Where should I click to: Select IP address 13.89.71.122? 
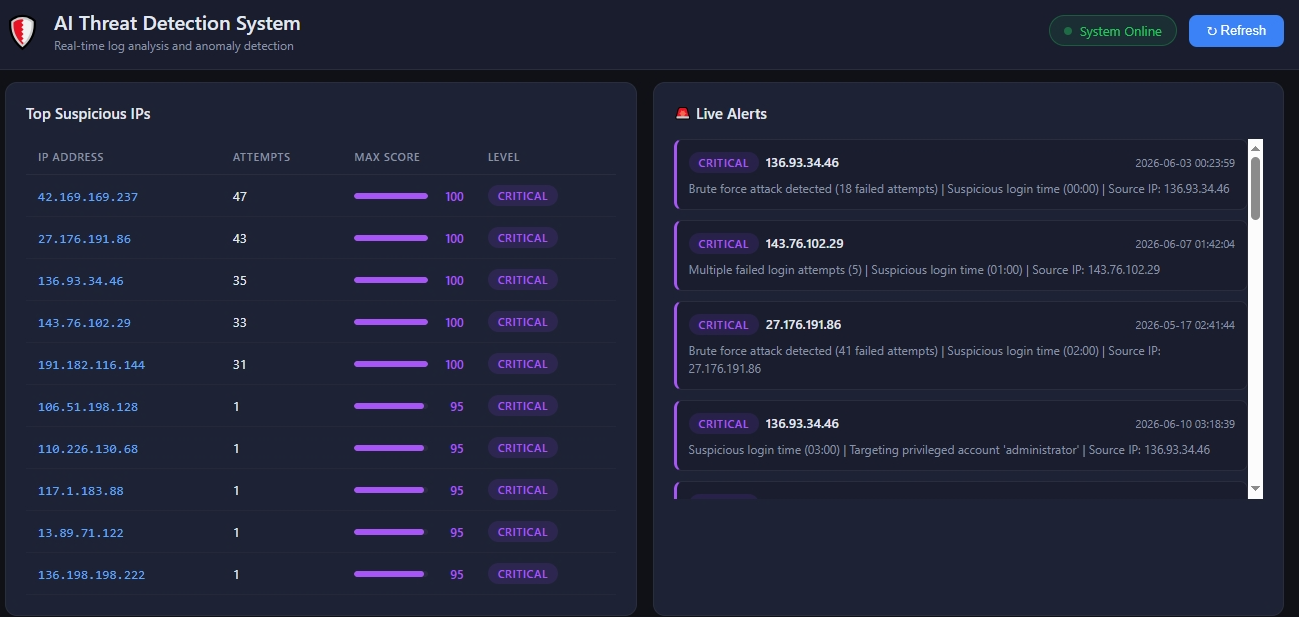pyautogui.click(x=81, y=533)
